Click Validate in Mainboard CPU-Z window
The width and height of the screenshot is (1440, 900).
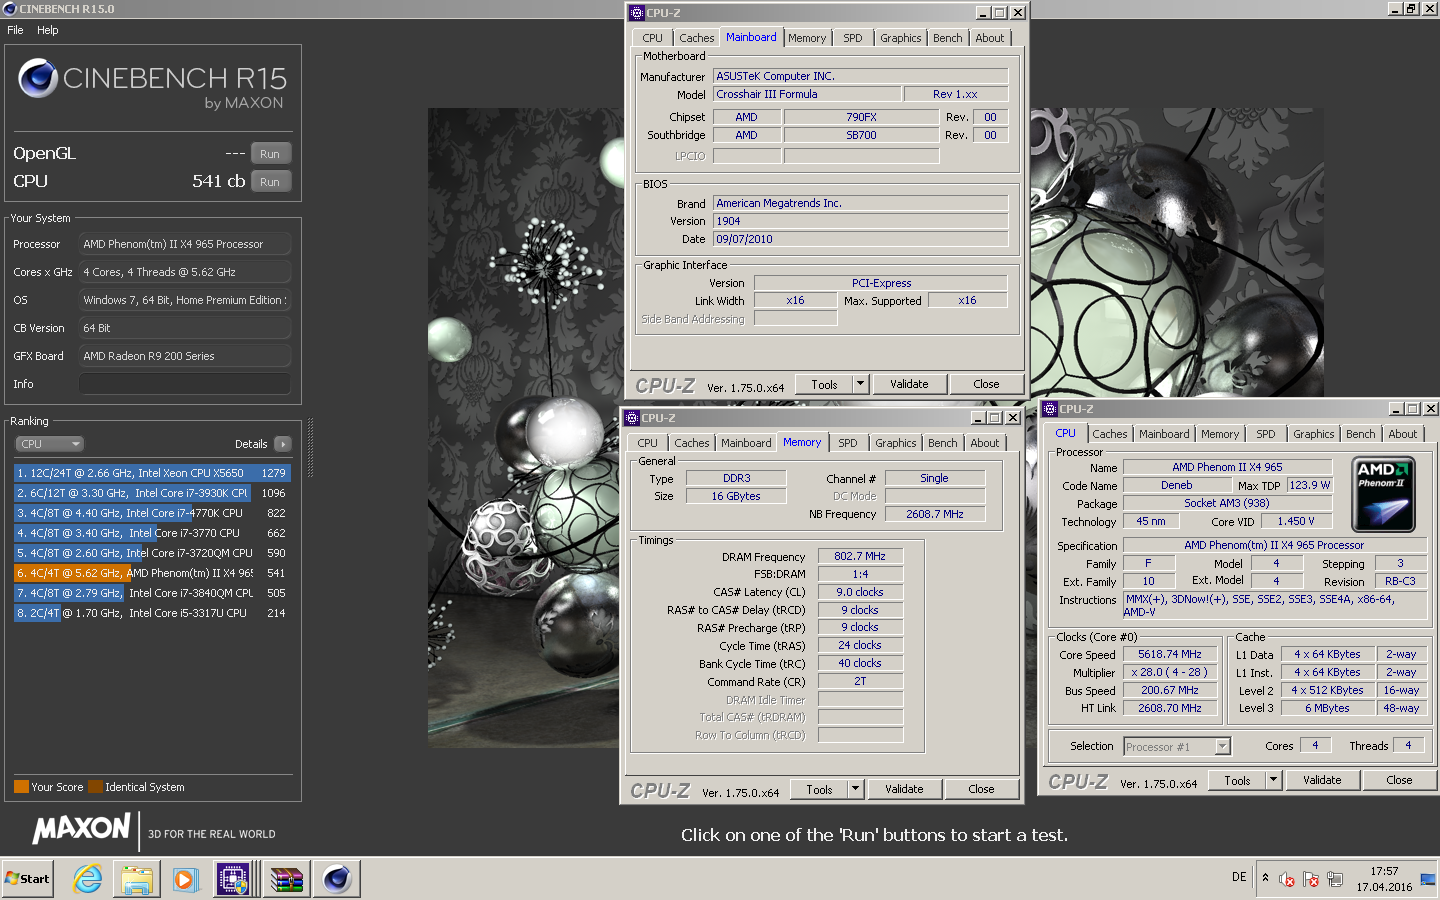(909, 384)
